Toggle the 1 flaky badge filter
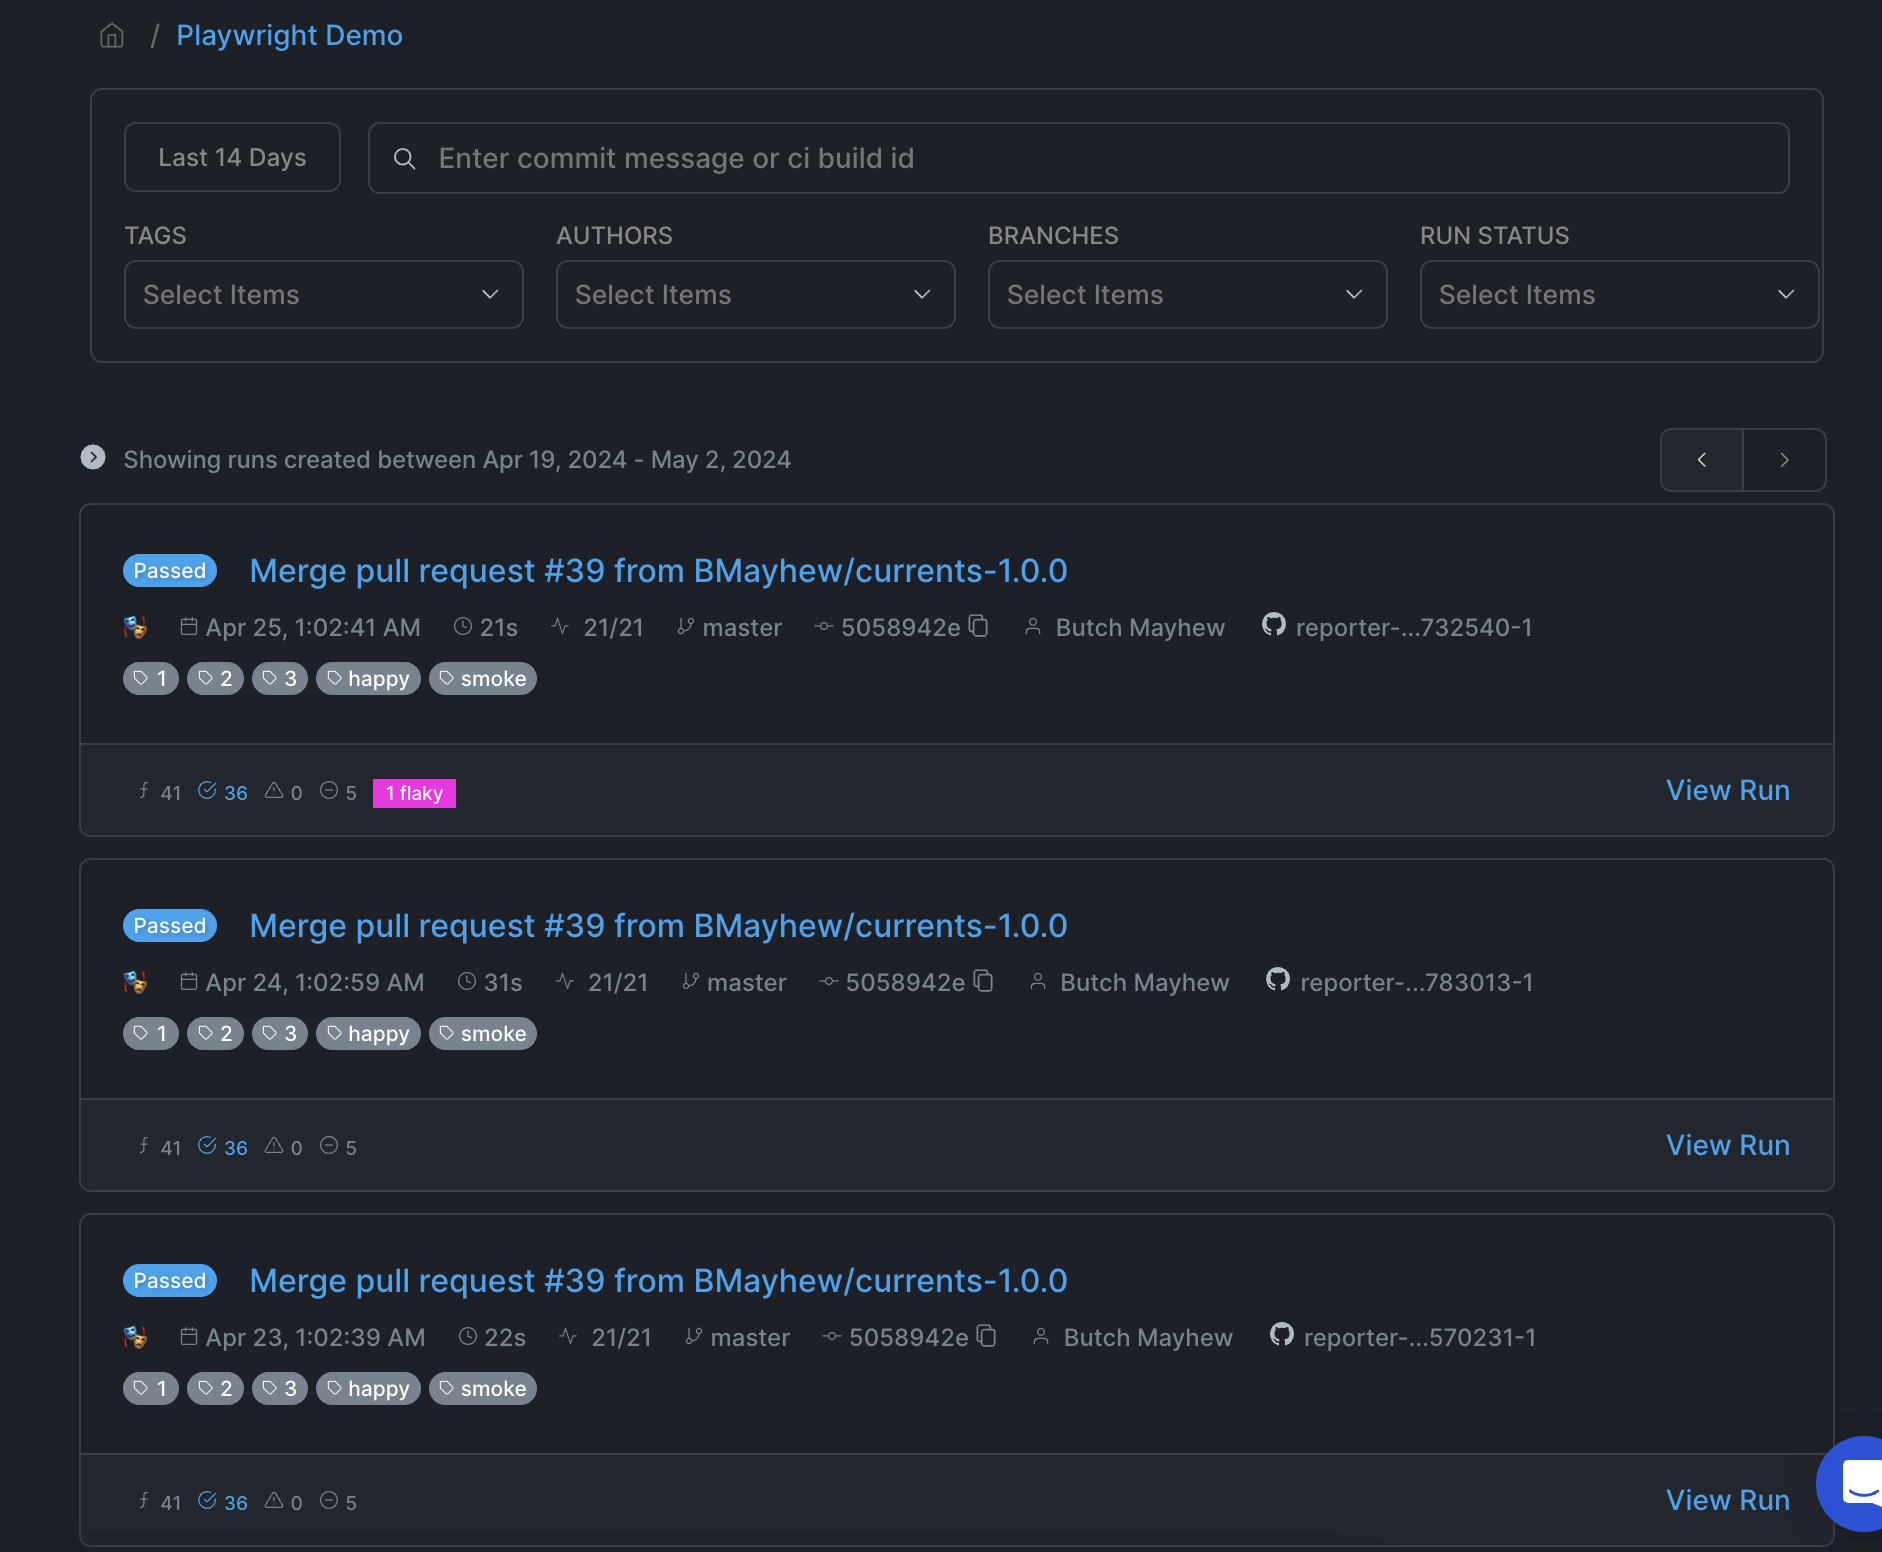The image size is (1882, 1552). click(x=414, y=792)
